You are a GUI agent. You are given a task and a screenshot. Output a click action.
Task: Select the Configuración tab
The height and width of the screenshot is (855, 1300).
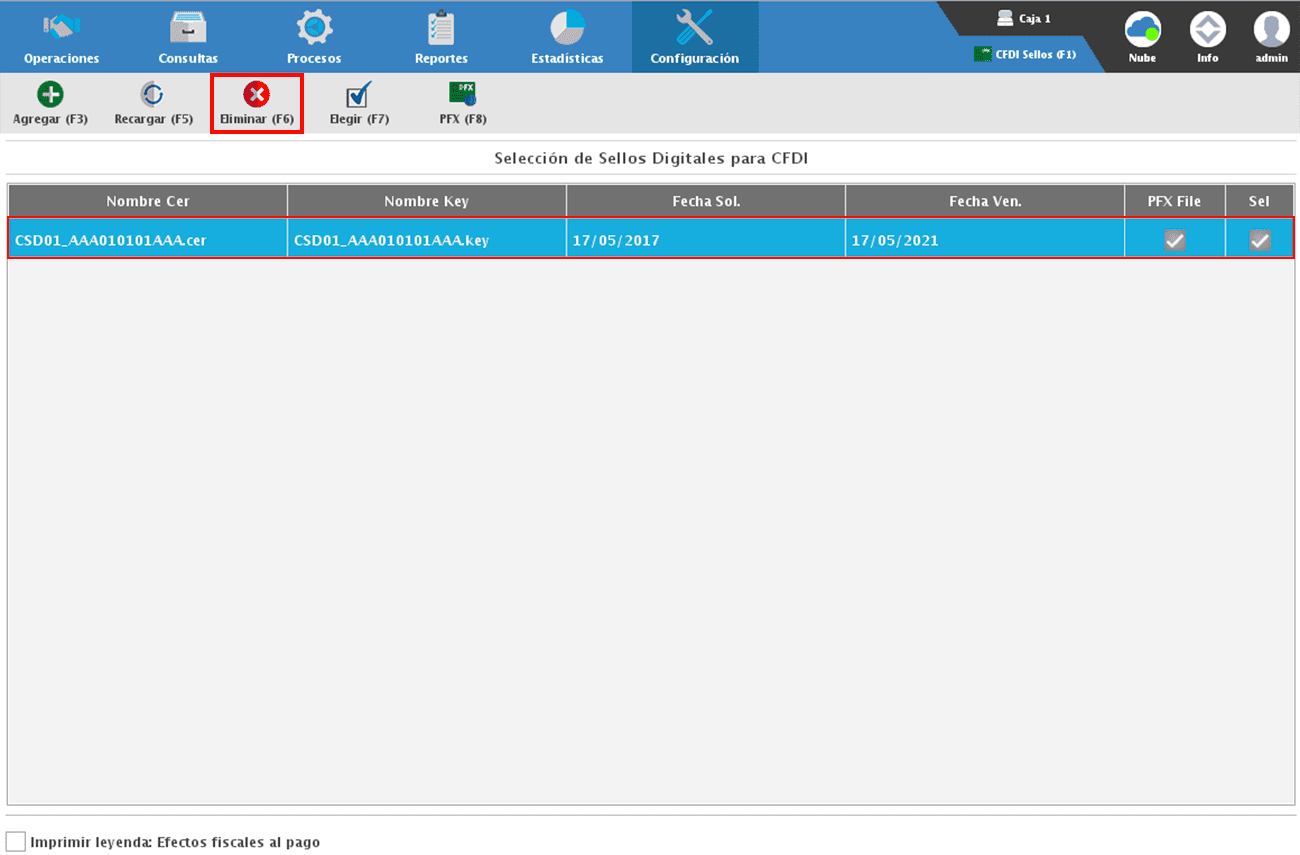coord(694,37)
